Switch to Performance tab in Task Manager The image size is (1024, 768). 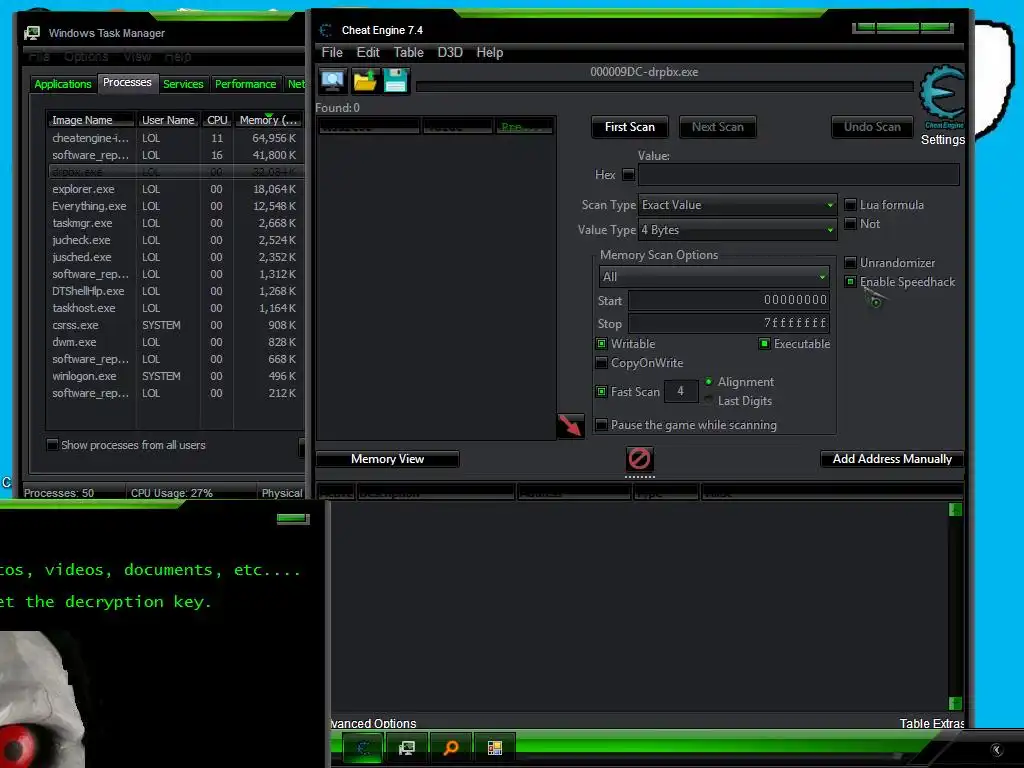click(x=246, y=84)
